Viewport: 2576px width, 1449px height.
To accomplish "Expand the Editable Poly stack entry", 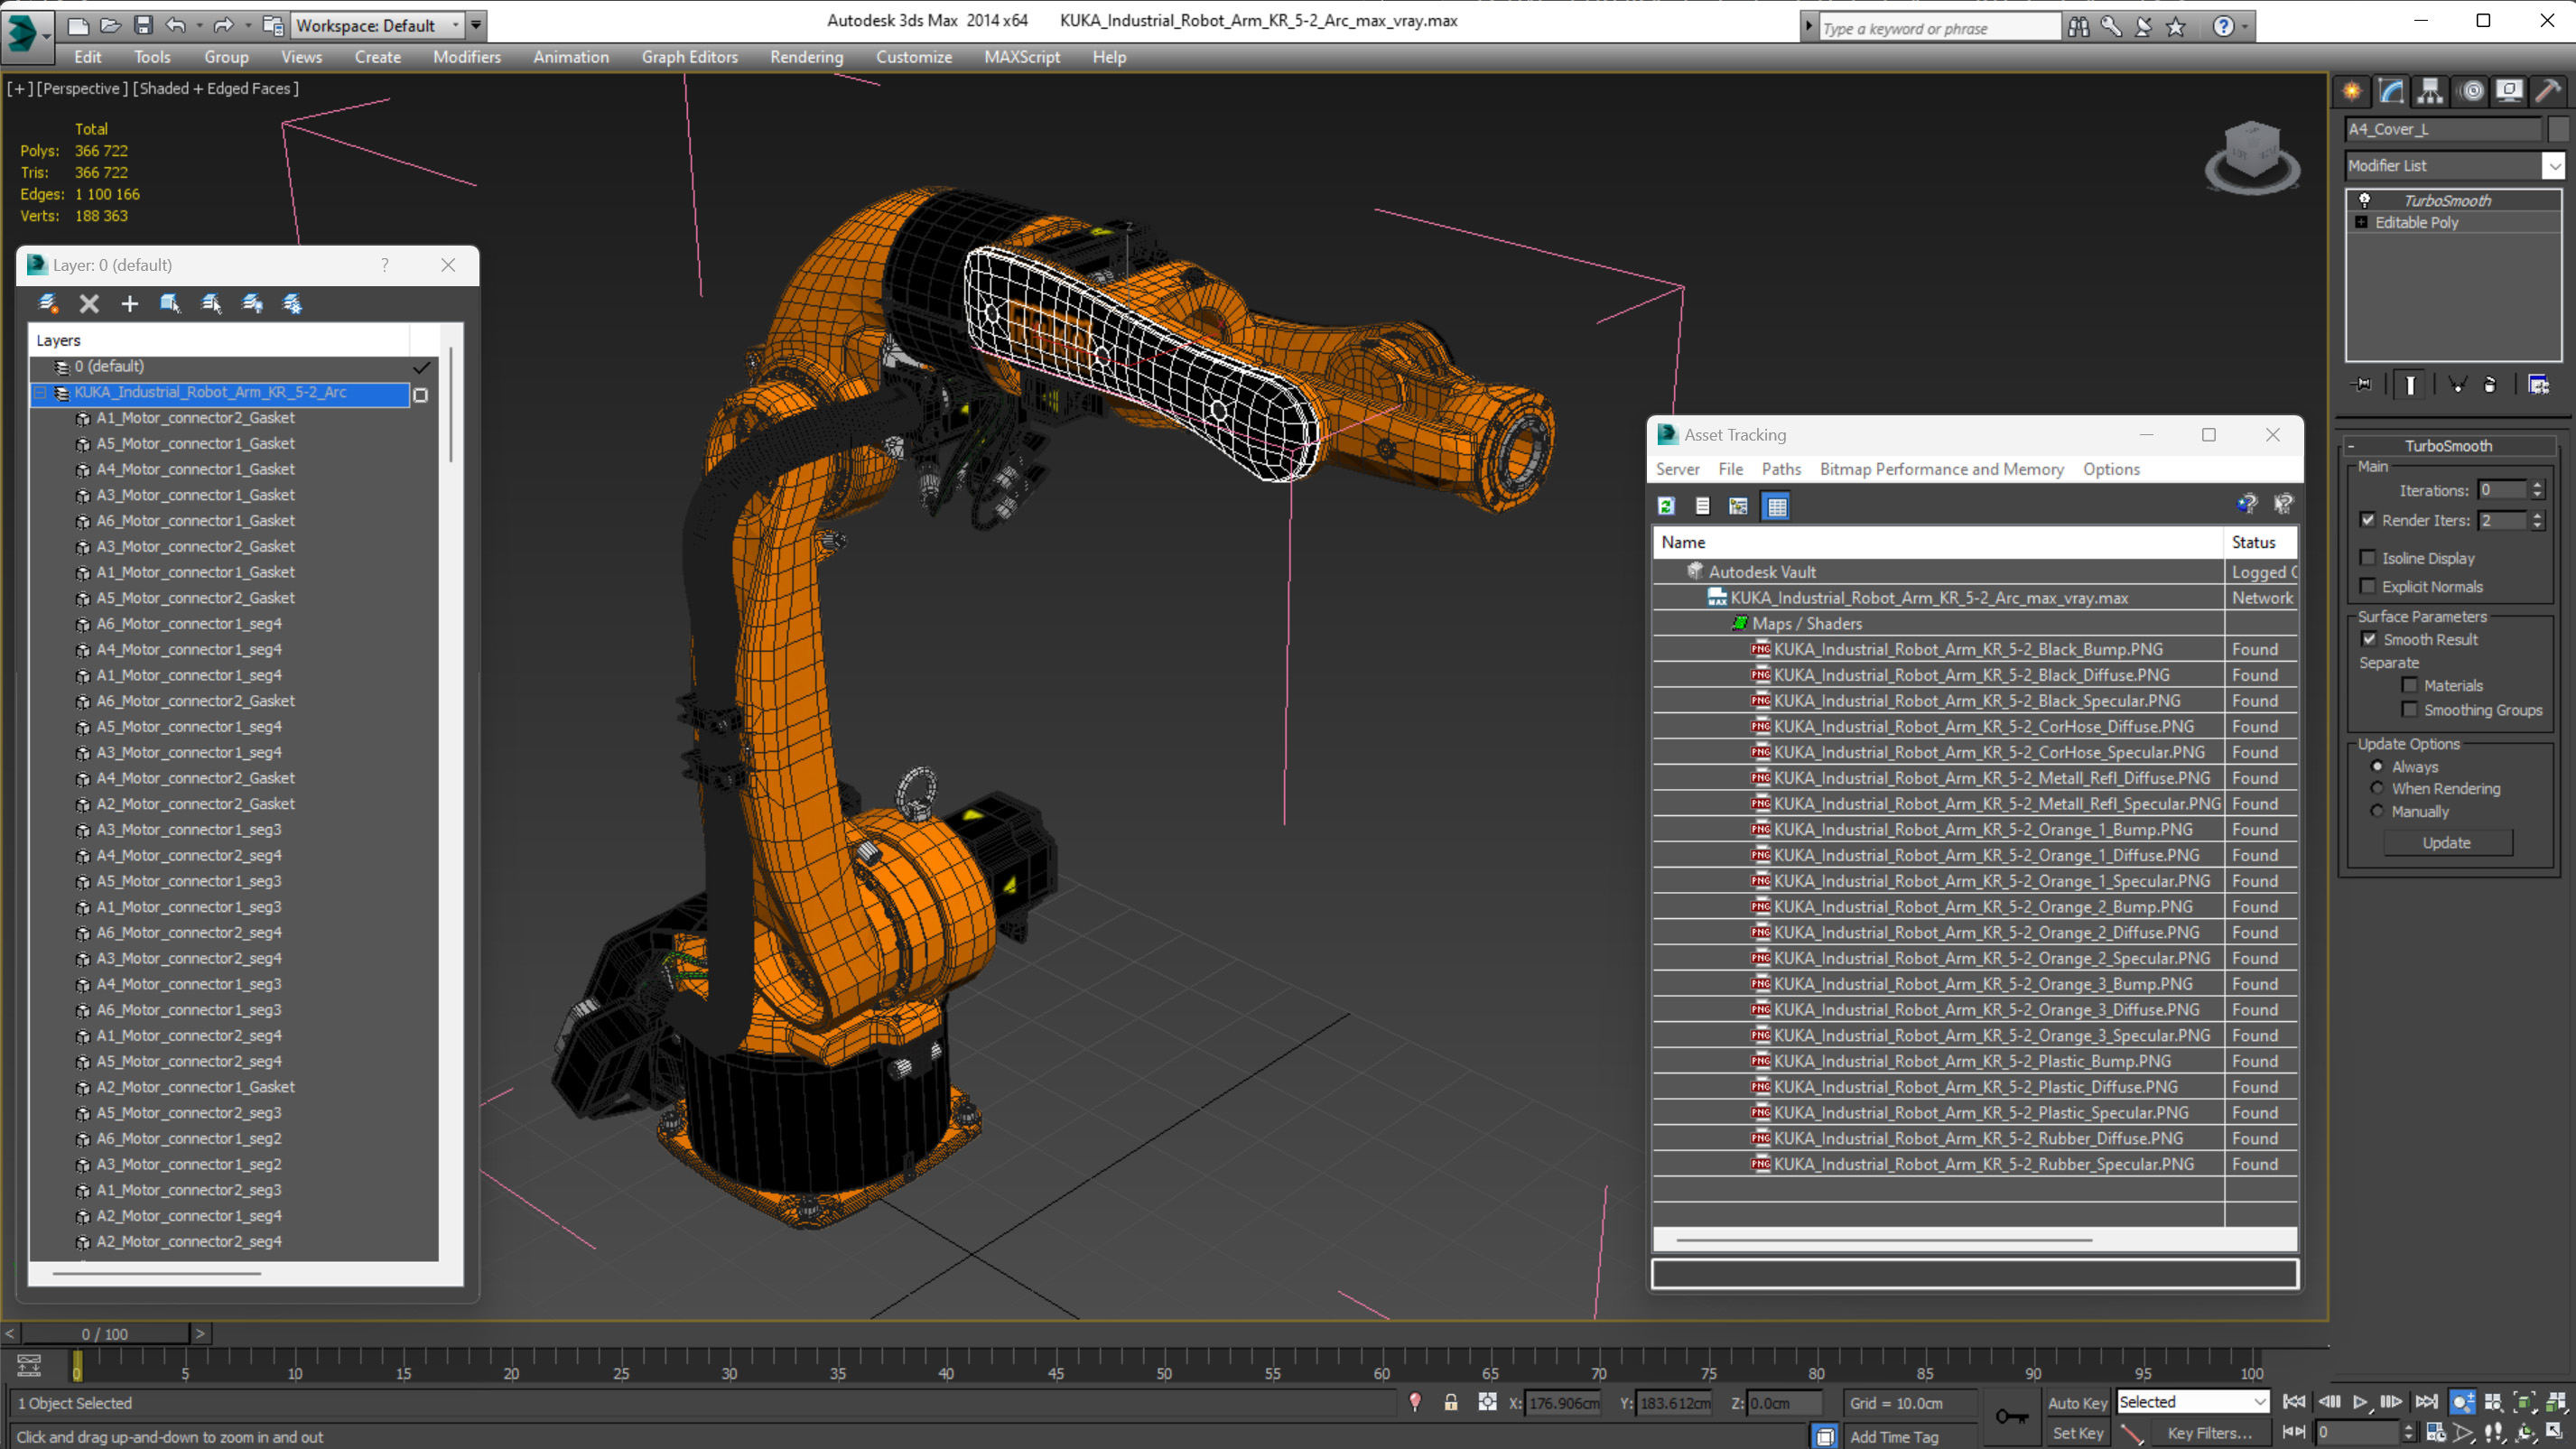I will pos(2361,222).
